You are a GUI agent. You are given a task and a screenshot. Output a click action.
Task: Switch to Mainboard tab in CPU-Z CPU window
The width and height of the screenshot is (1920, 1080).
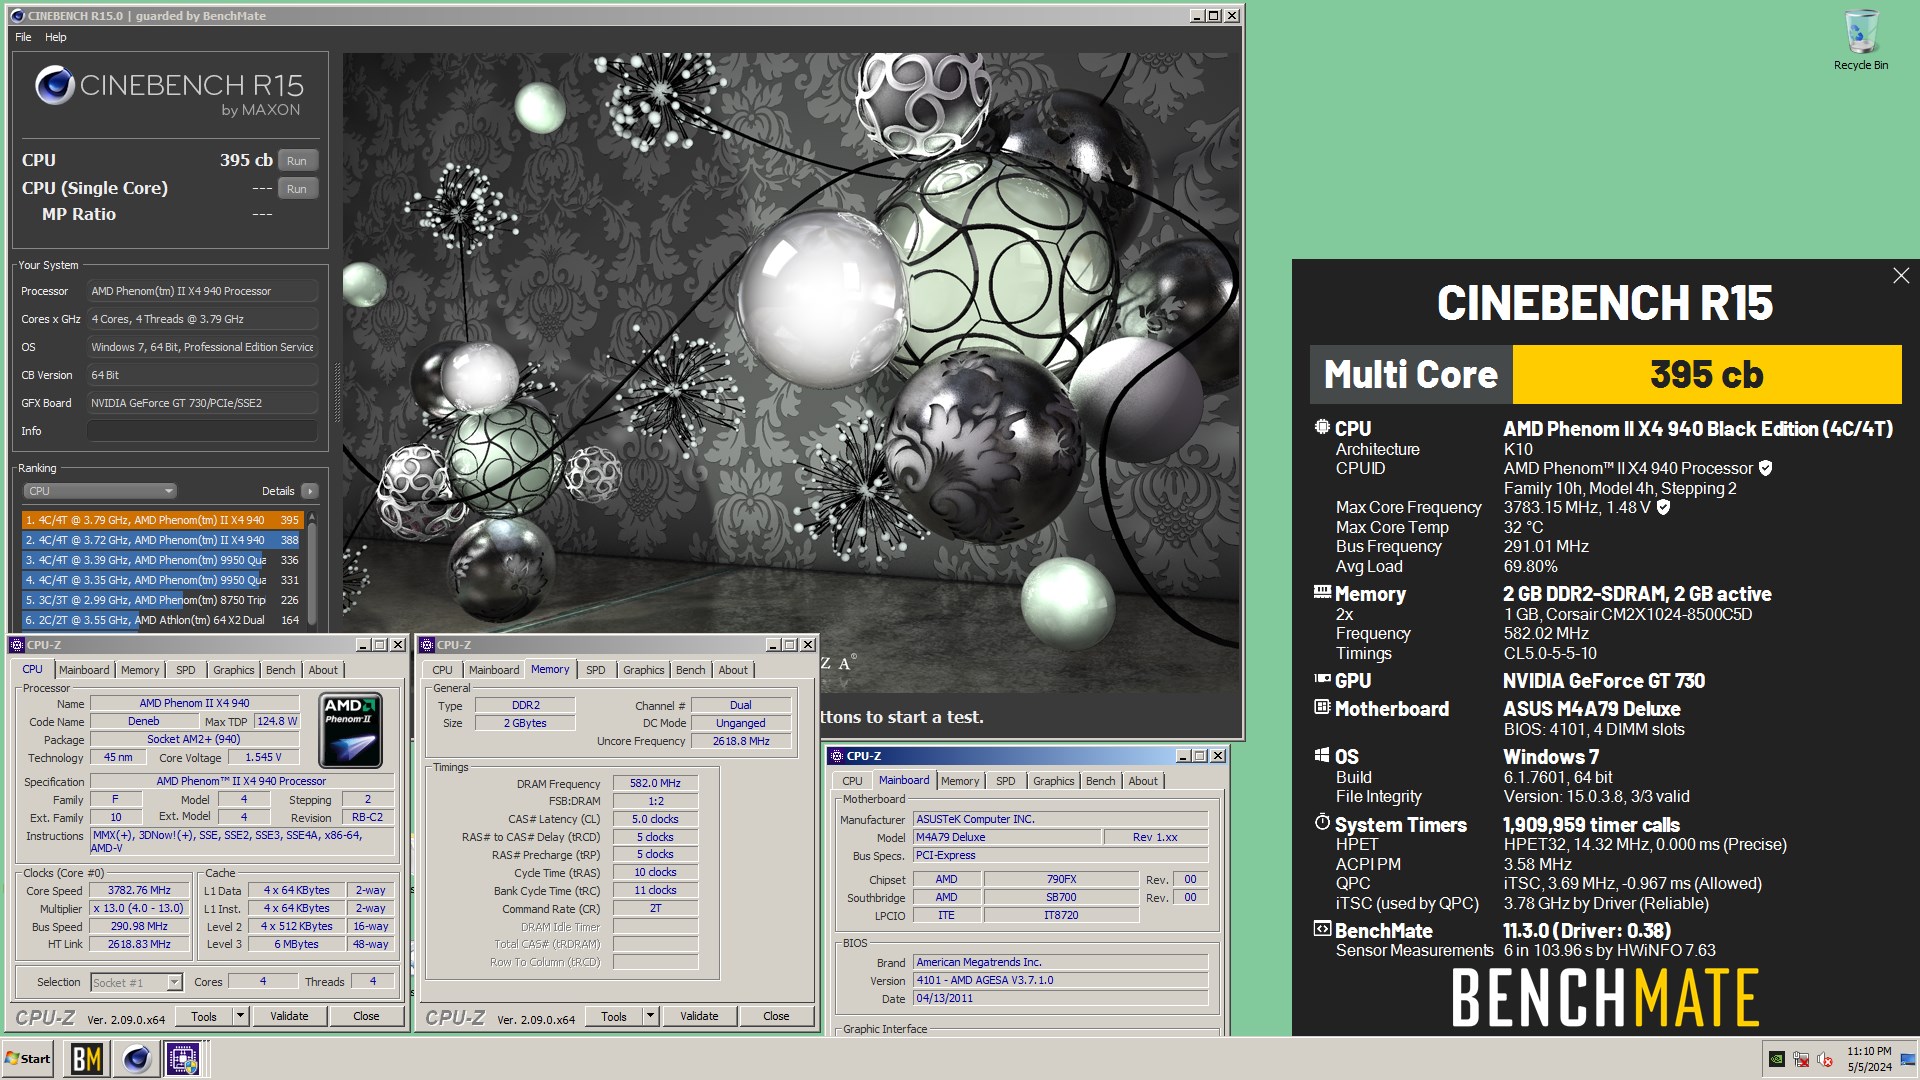[x=84, y=670]
